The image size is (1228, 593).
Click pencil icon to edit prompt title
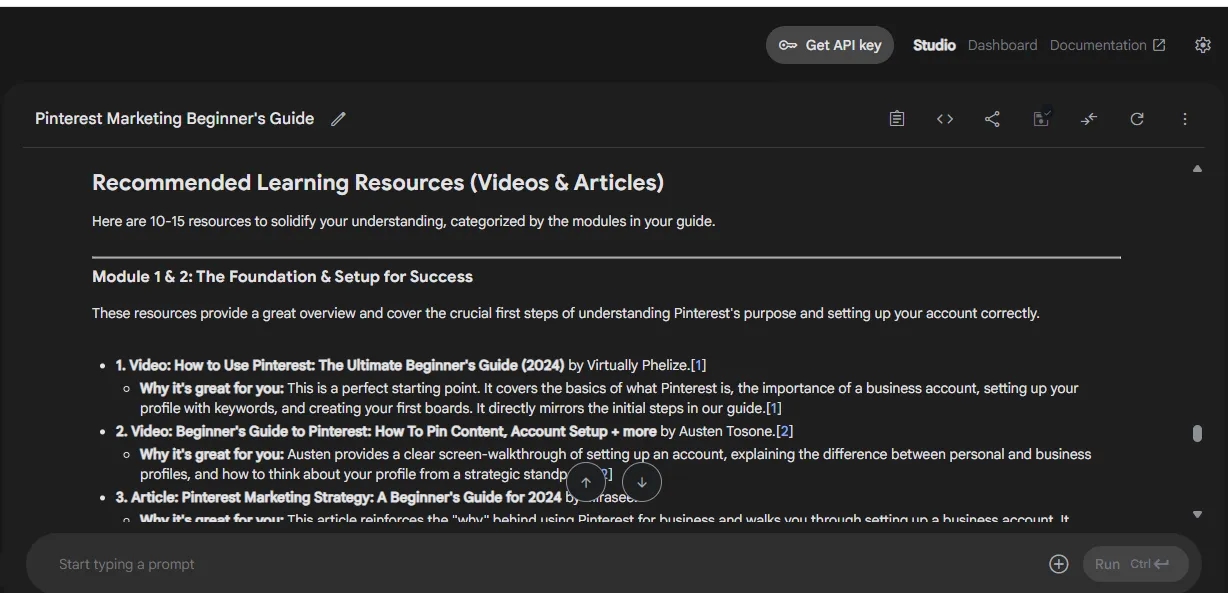(x=338, y=119)
